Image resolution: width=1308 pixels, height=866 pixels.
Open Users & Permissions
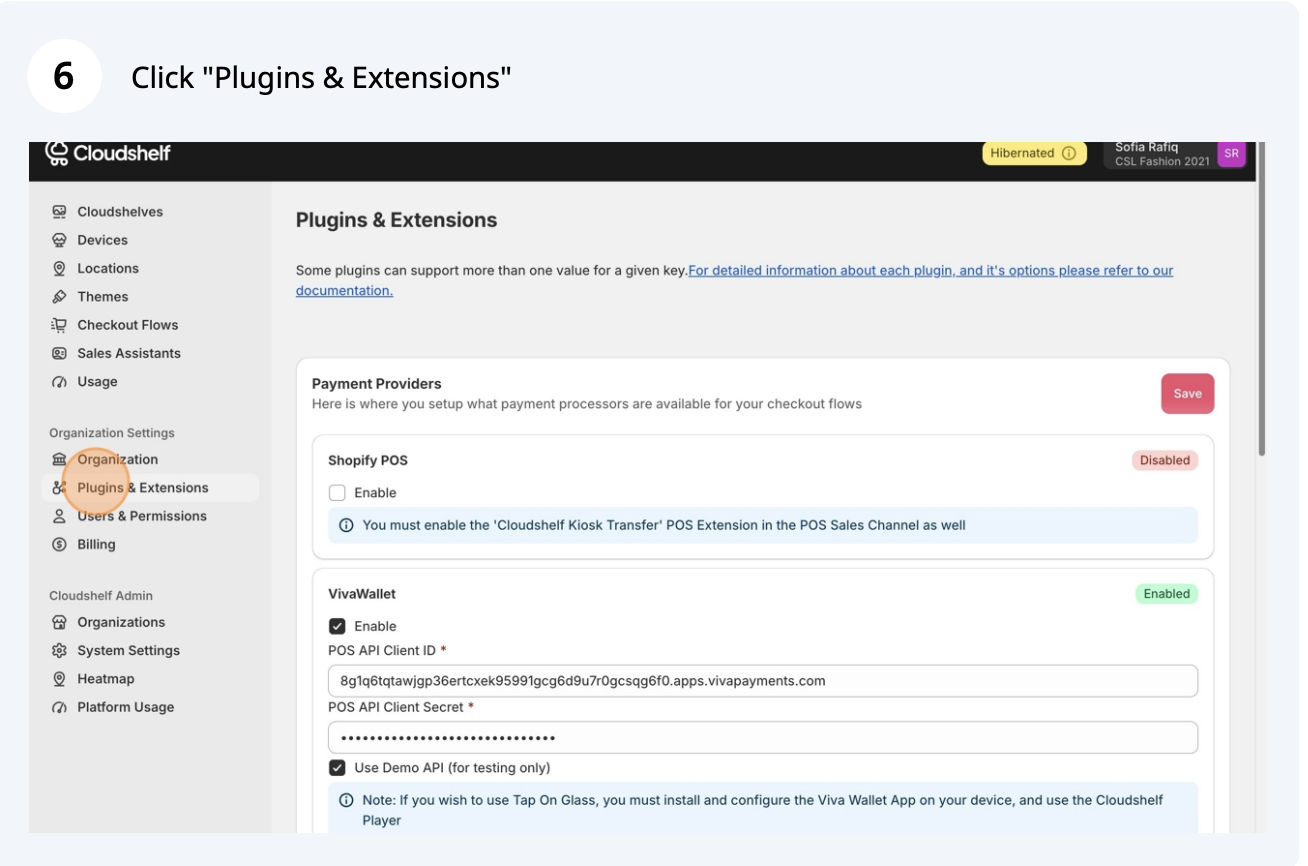[x=142, y=516]
